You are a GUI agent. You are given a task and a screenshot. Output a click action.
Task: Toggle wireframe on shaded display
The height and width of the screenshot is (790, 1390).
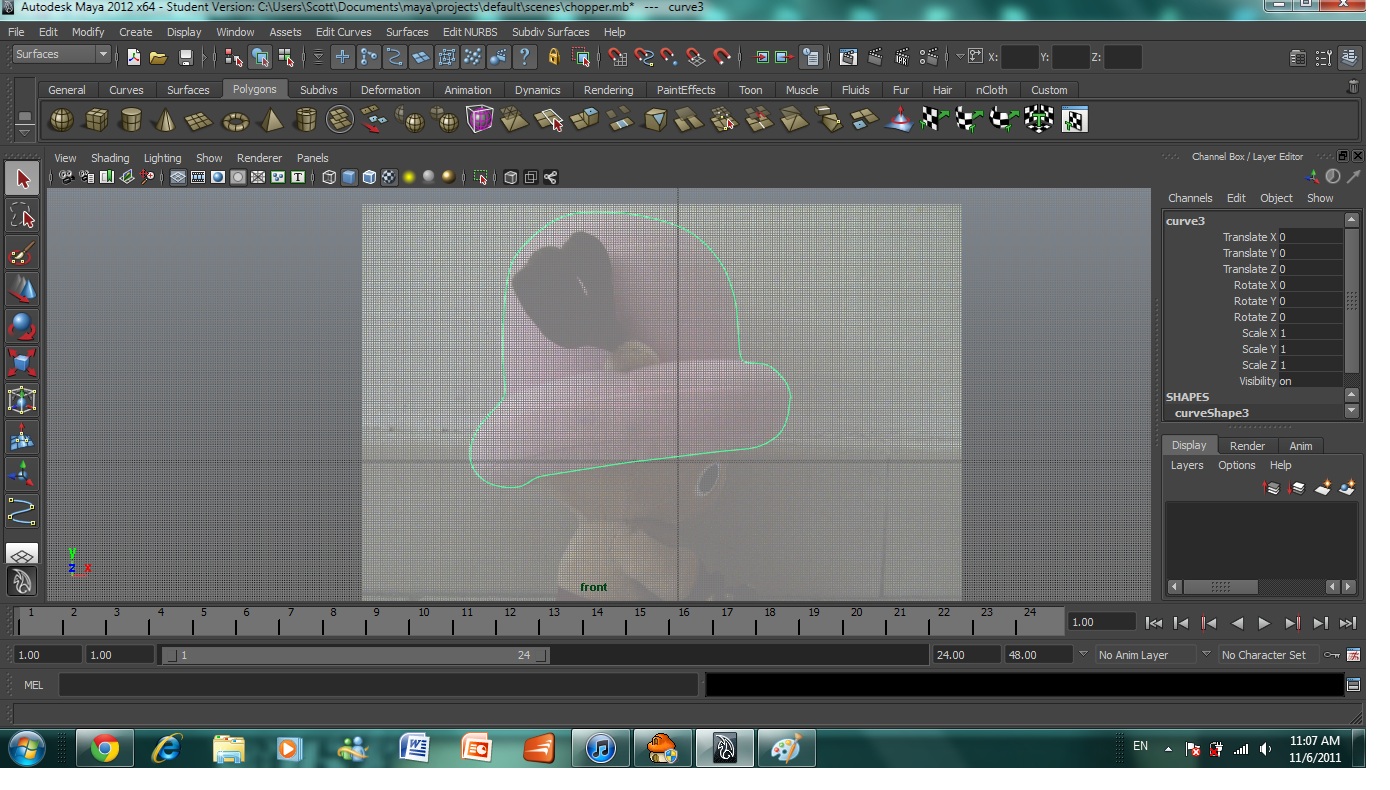point(368,177)
